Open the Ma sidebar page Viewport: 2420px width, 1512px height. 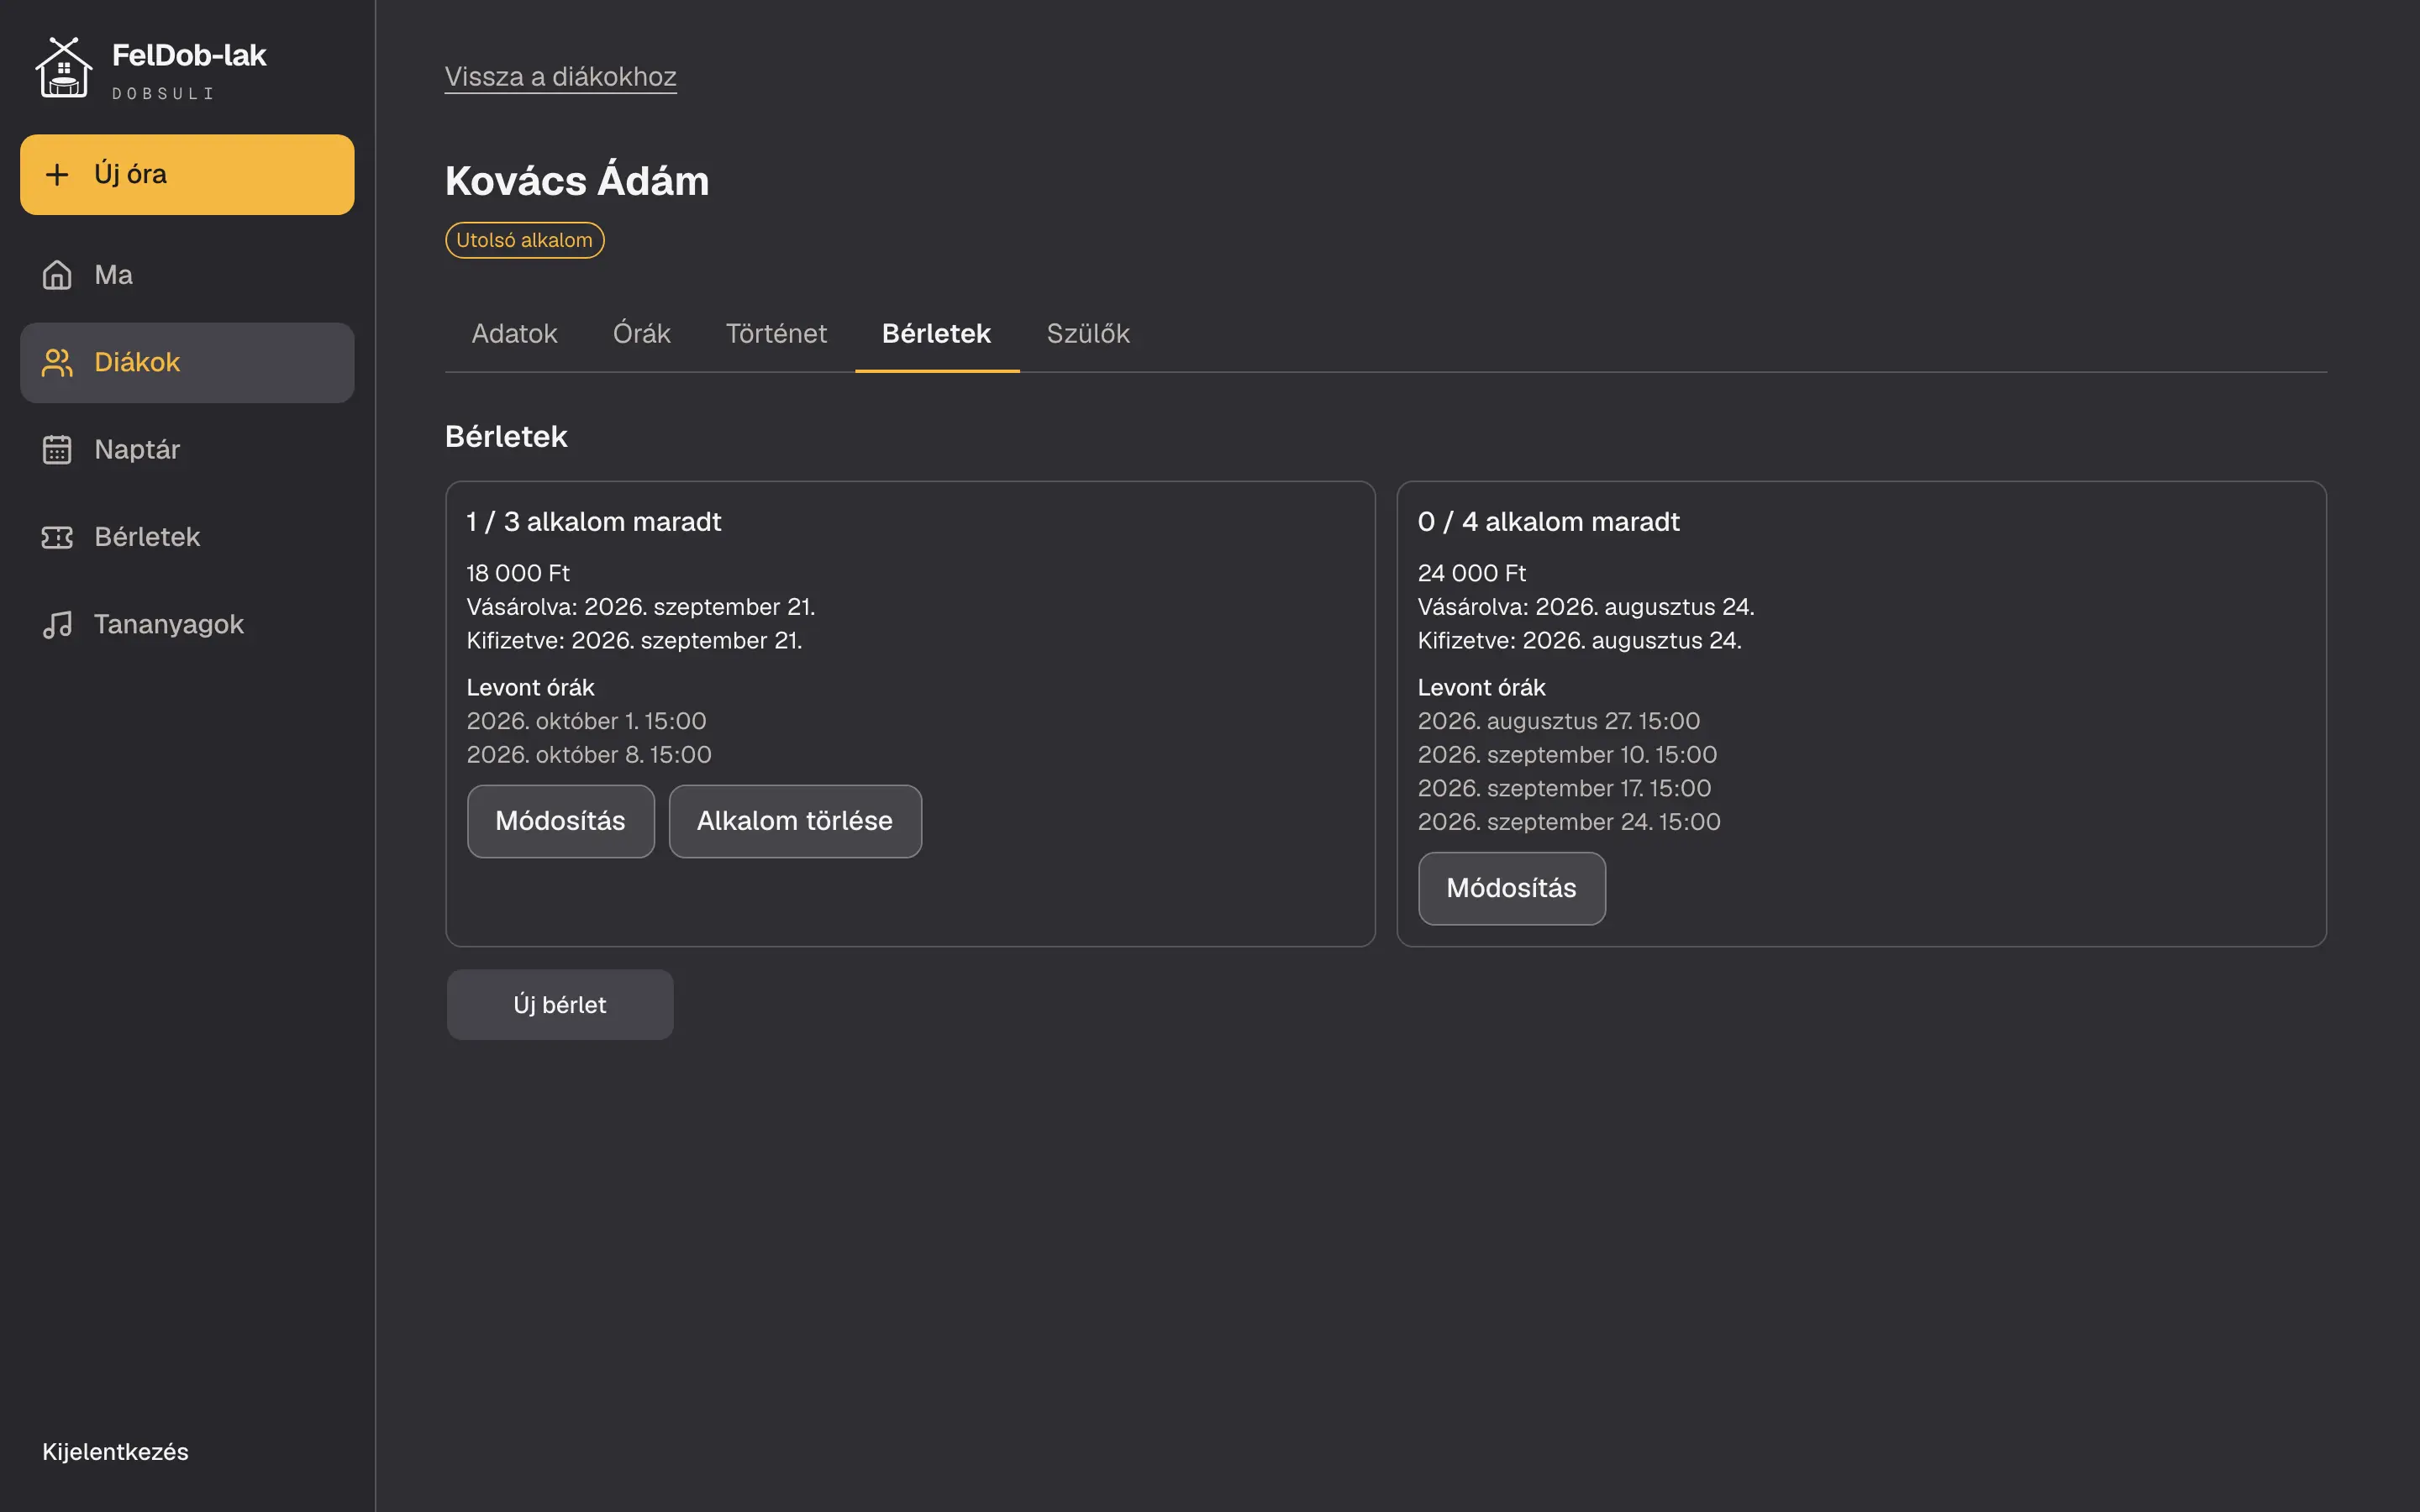[187, 275]
